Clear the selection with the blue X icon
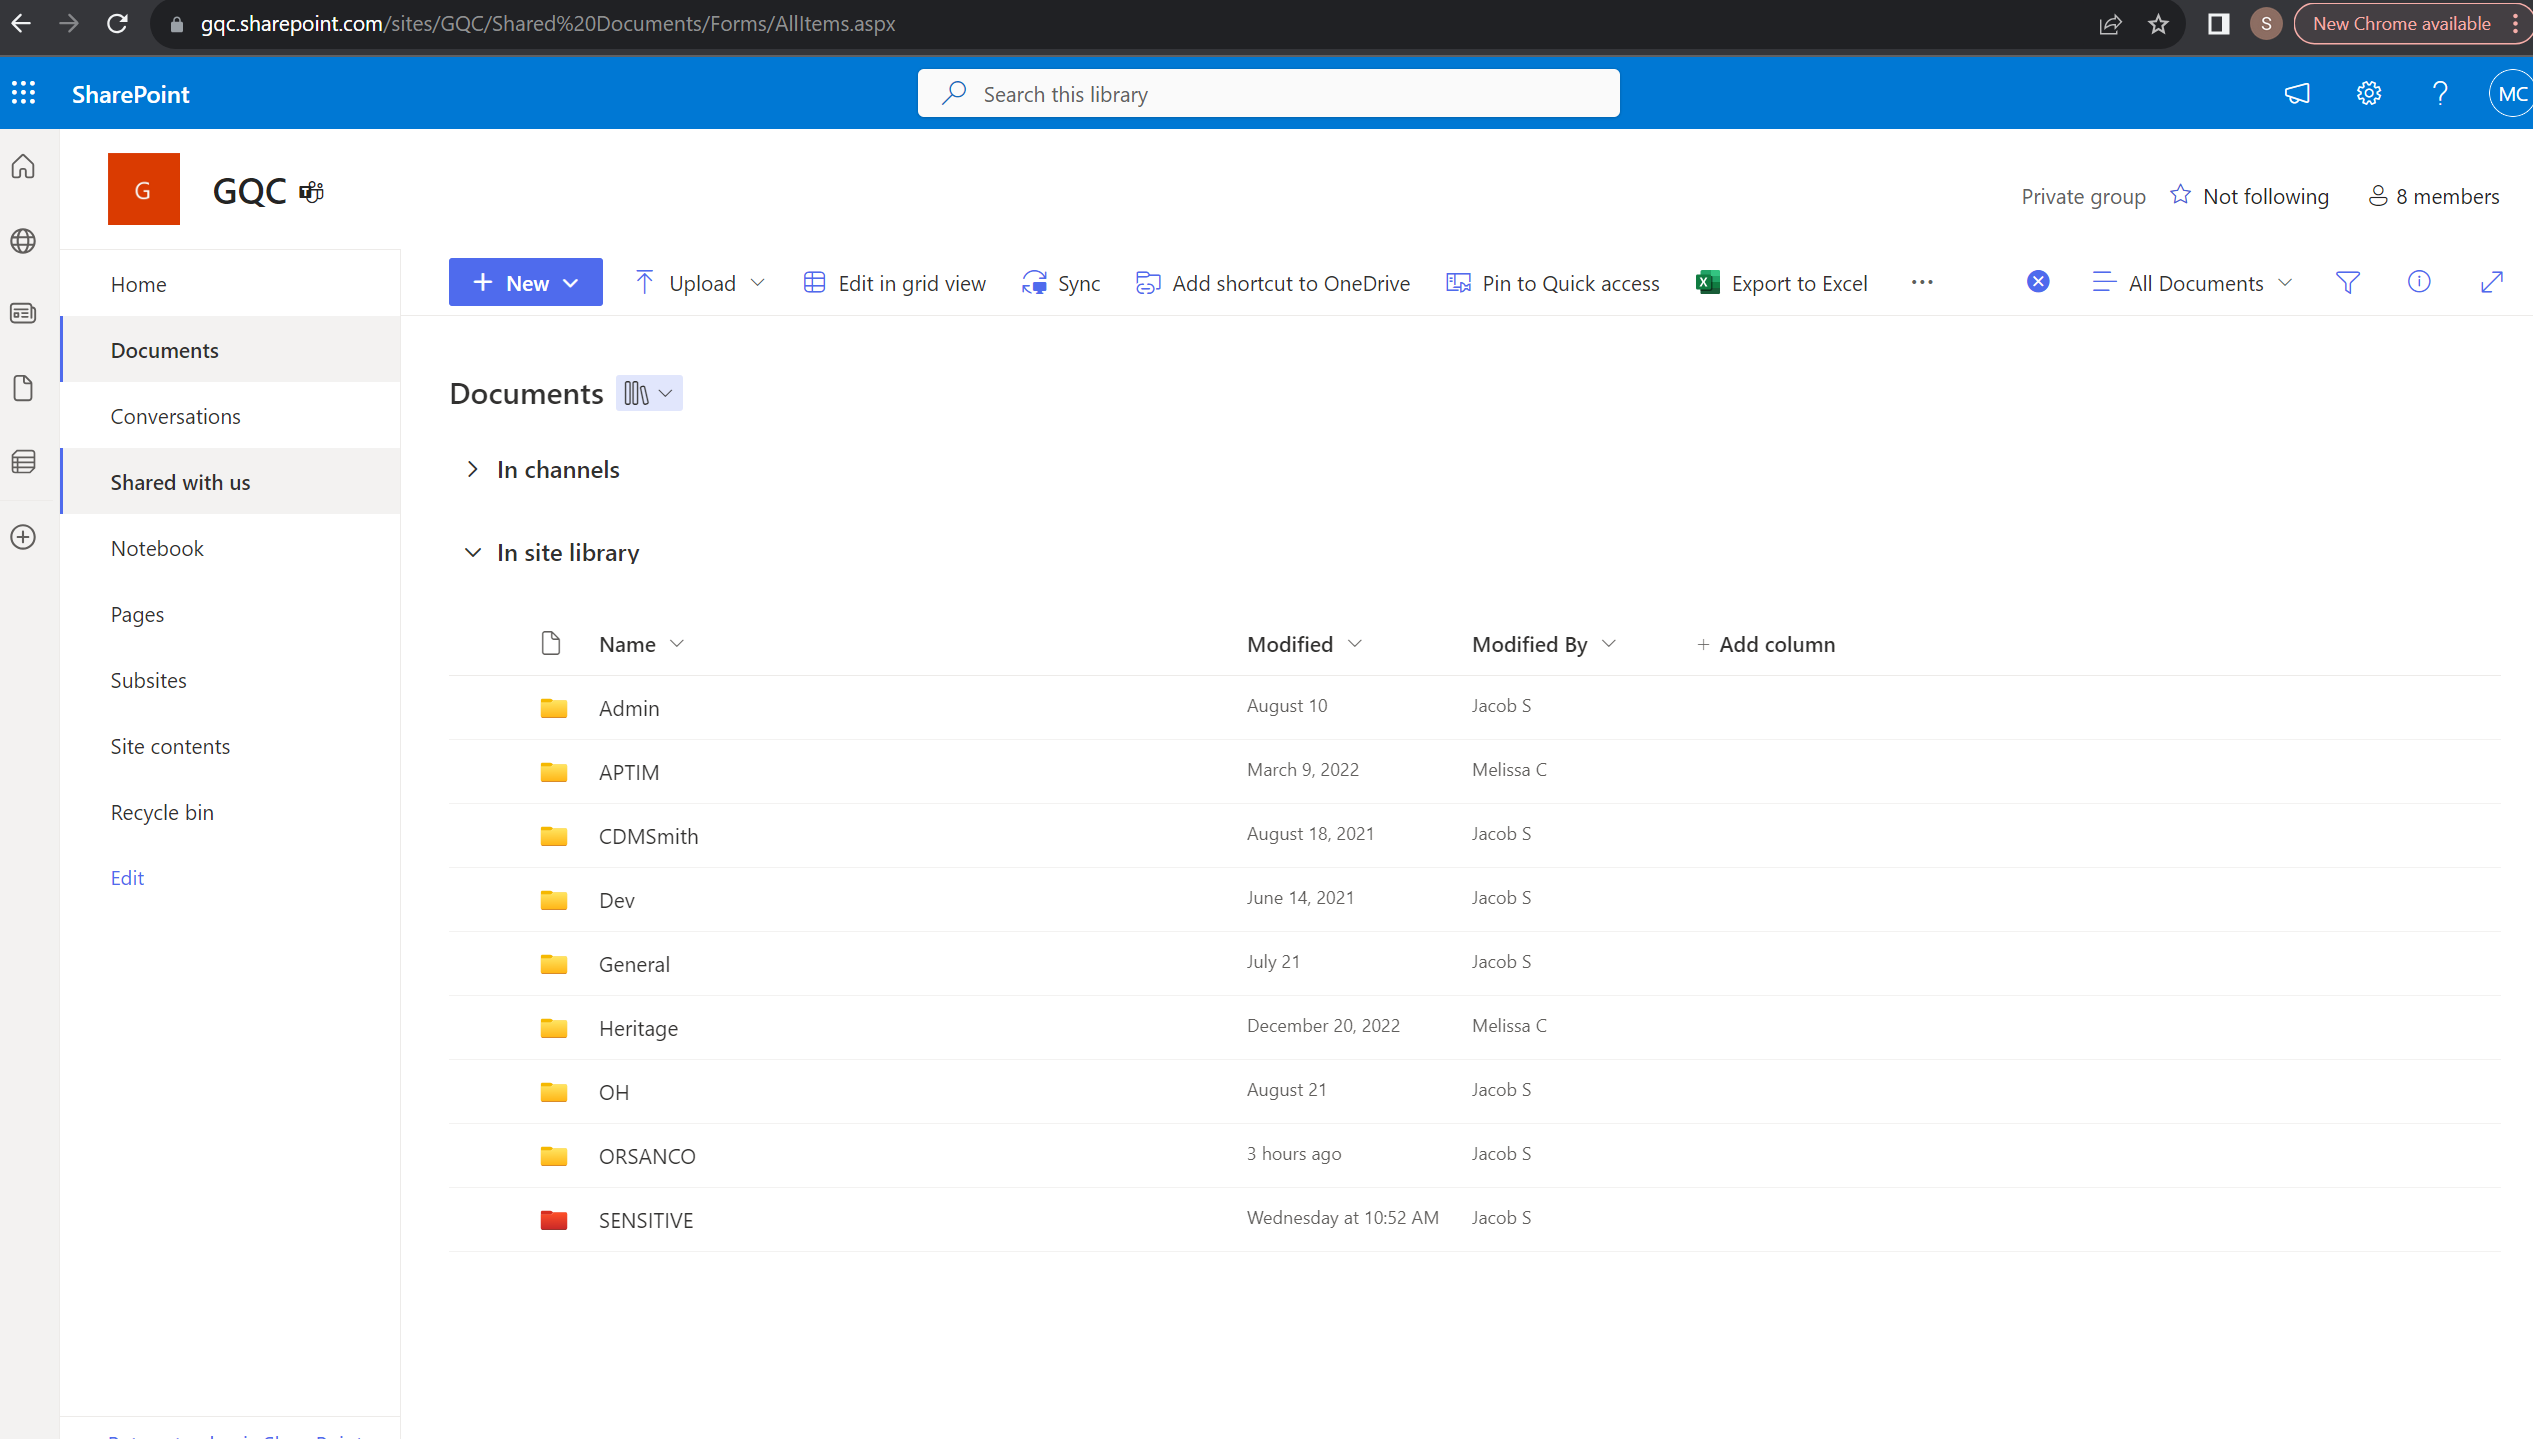Screen dimensions: 2533x1439 (2038, 282)
